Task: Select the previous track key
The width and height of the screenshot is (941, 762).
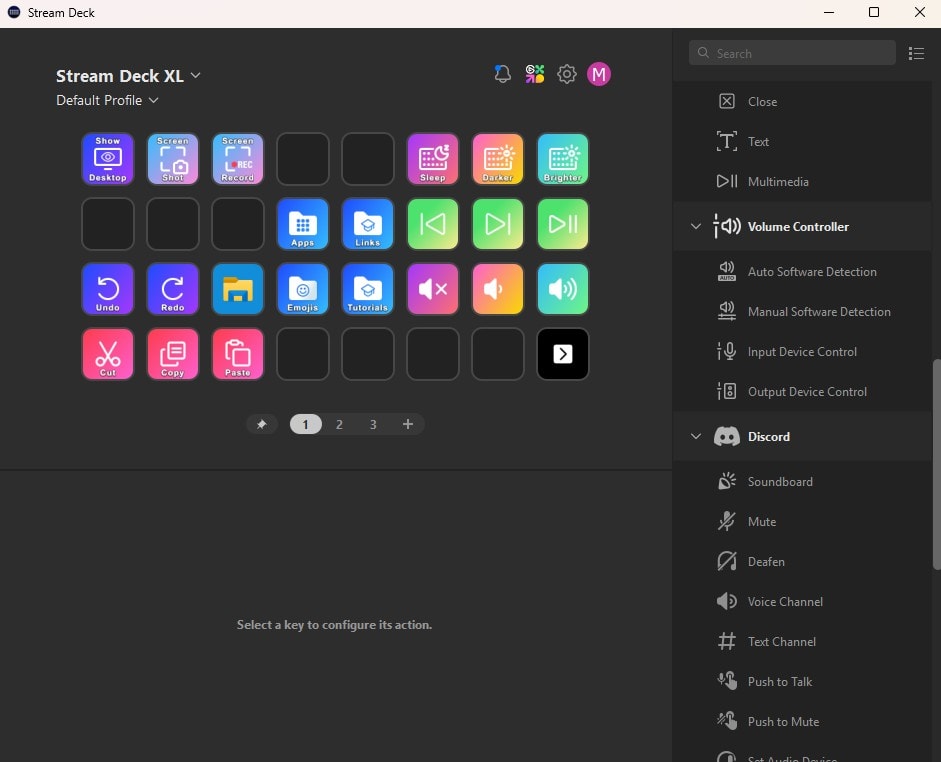Action: pyautogui.click(x=433, y=224)
